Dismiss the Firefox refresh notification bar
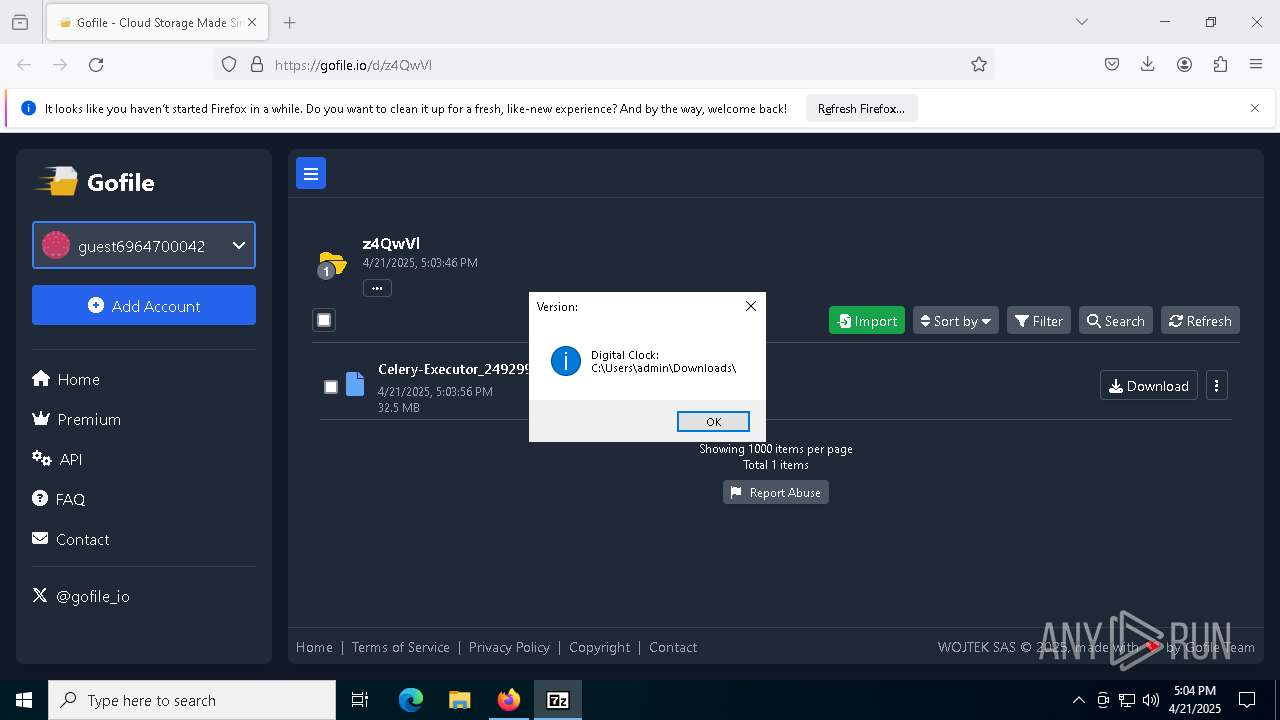This screenshot has width=1280, height=720. (1255, 108)
